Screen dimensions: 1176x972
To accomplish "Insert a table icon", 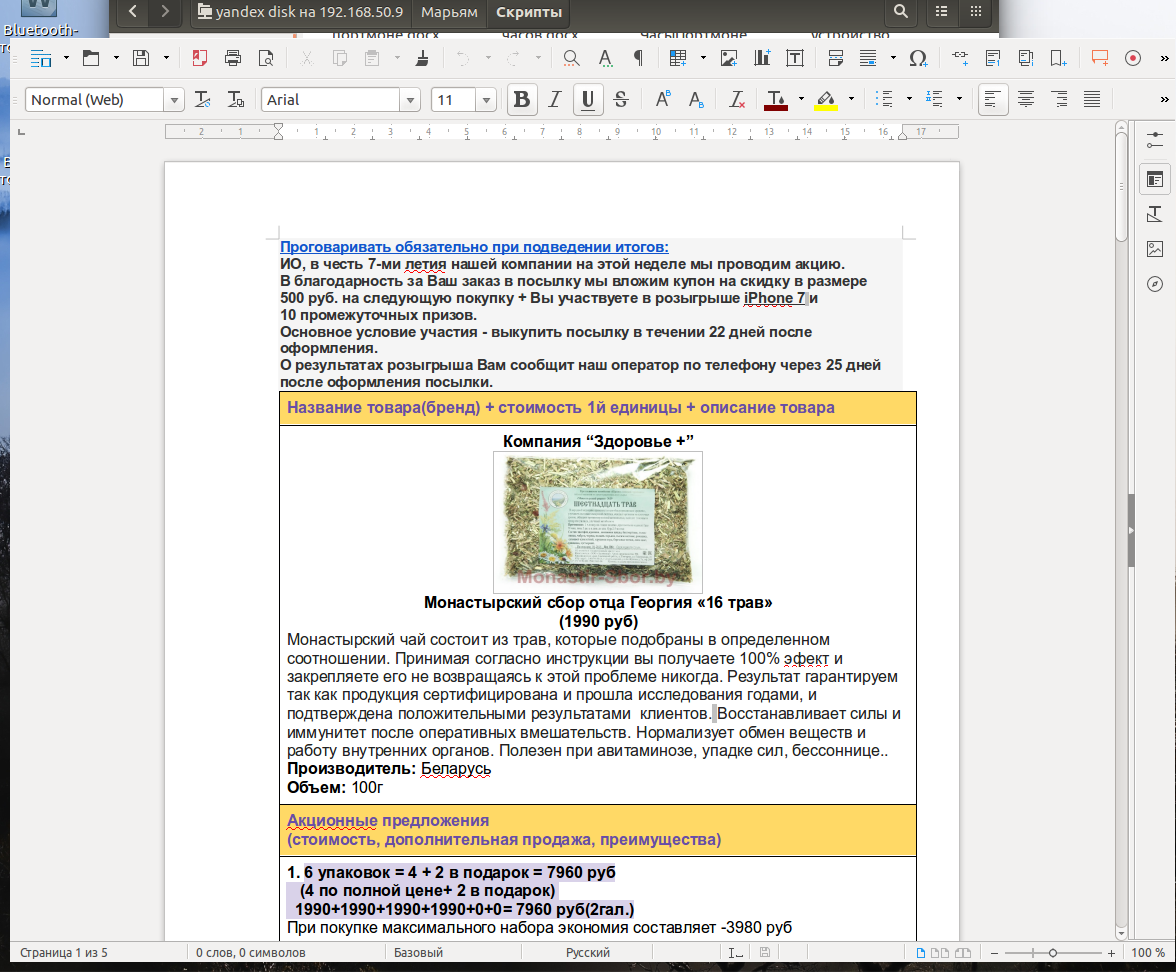I will click(678, 58).
